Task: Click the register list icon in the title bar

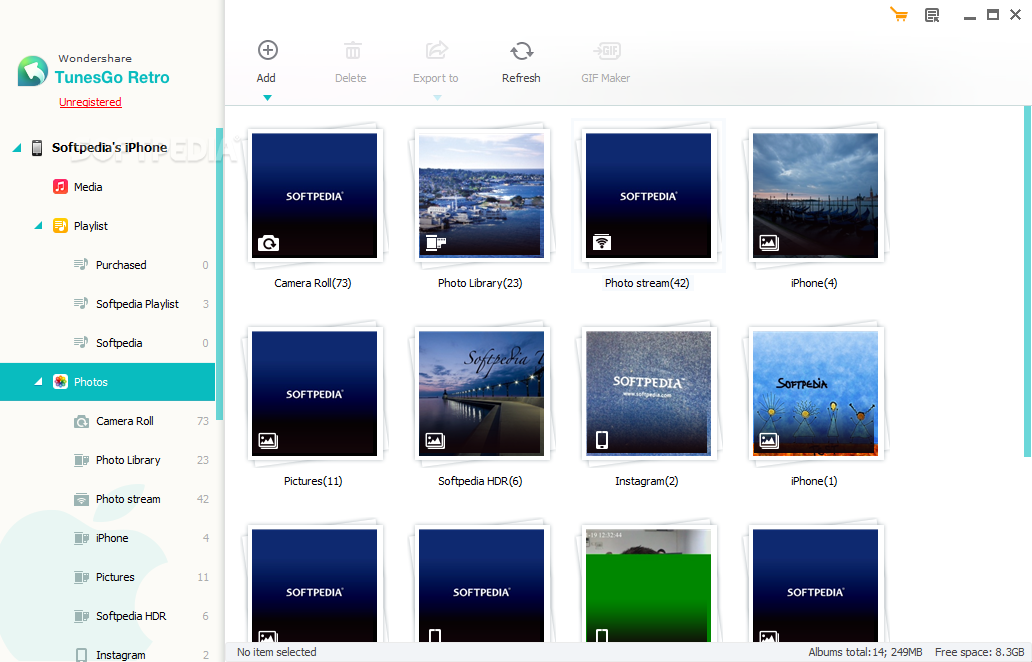Action: click(x=932, y=15)
